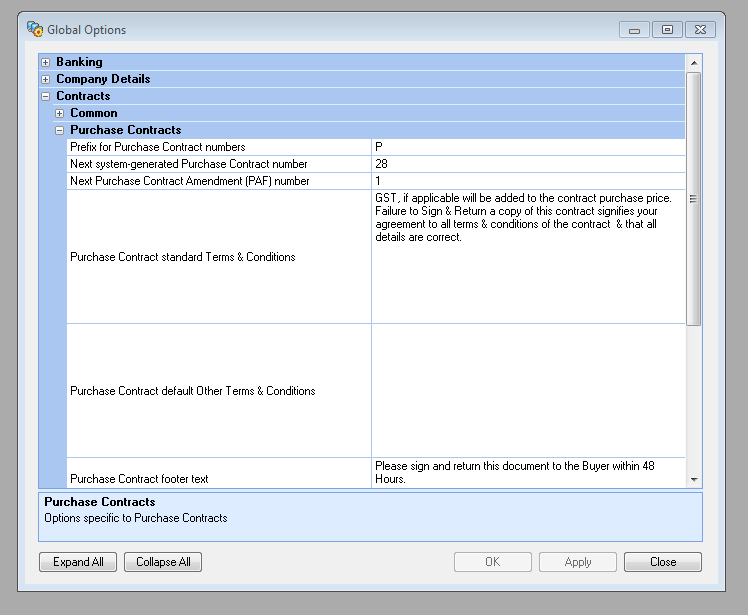Edit the PAF number value 1
748x615 pixels.
(x=528, y=181)
